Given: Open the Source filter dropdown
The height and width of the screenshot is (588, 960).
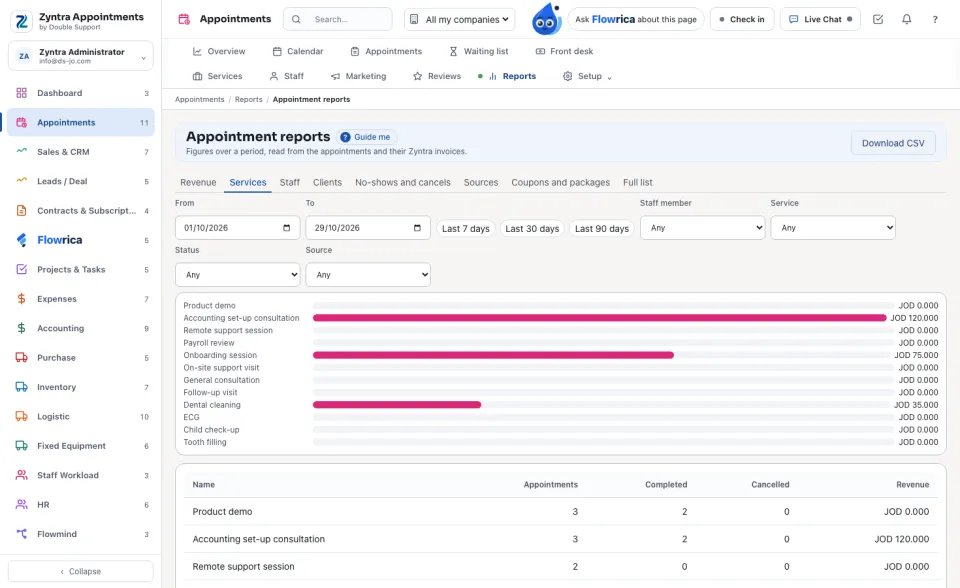Looking at the screenshot, I should pos(368,275).
